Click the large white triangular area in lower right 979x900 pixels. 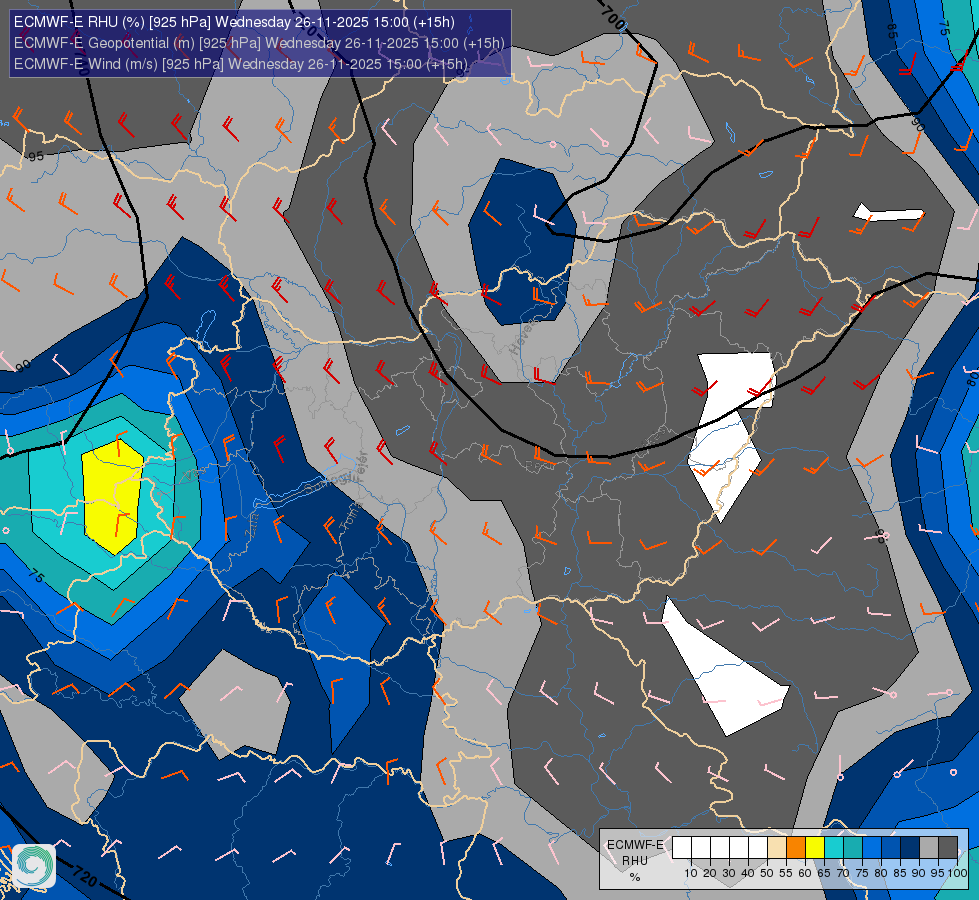(724, 668)
